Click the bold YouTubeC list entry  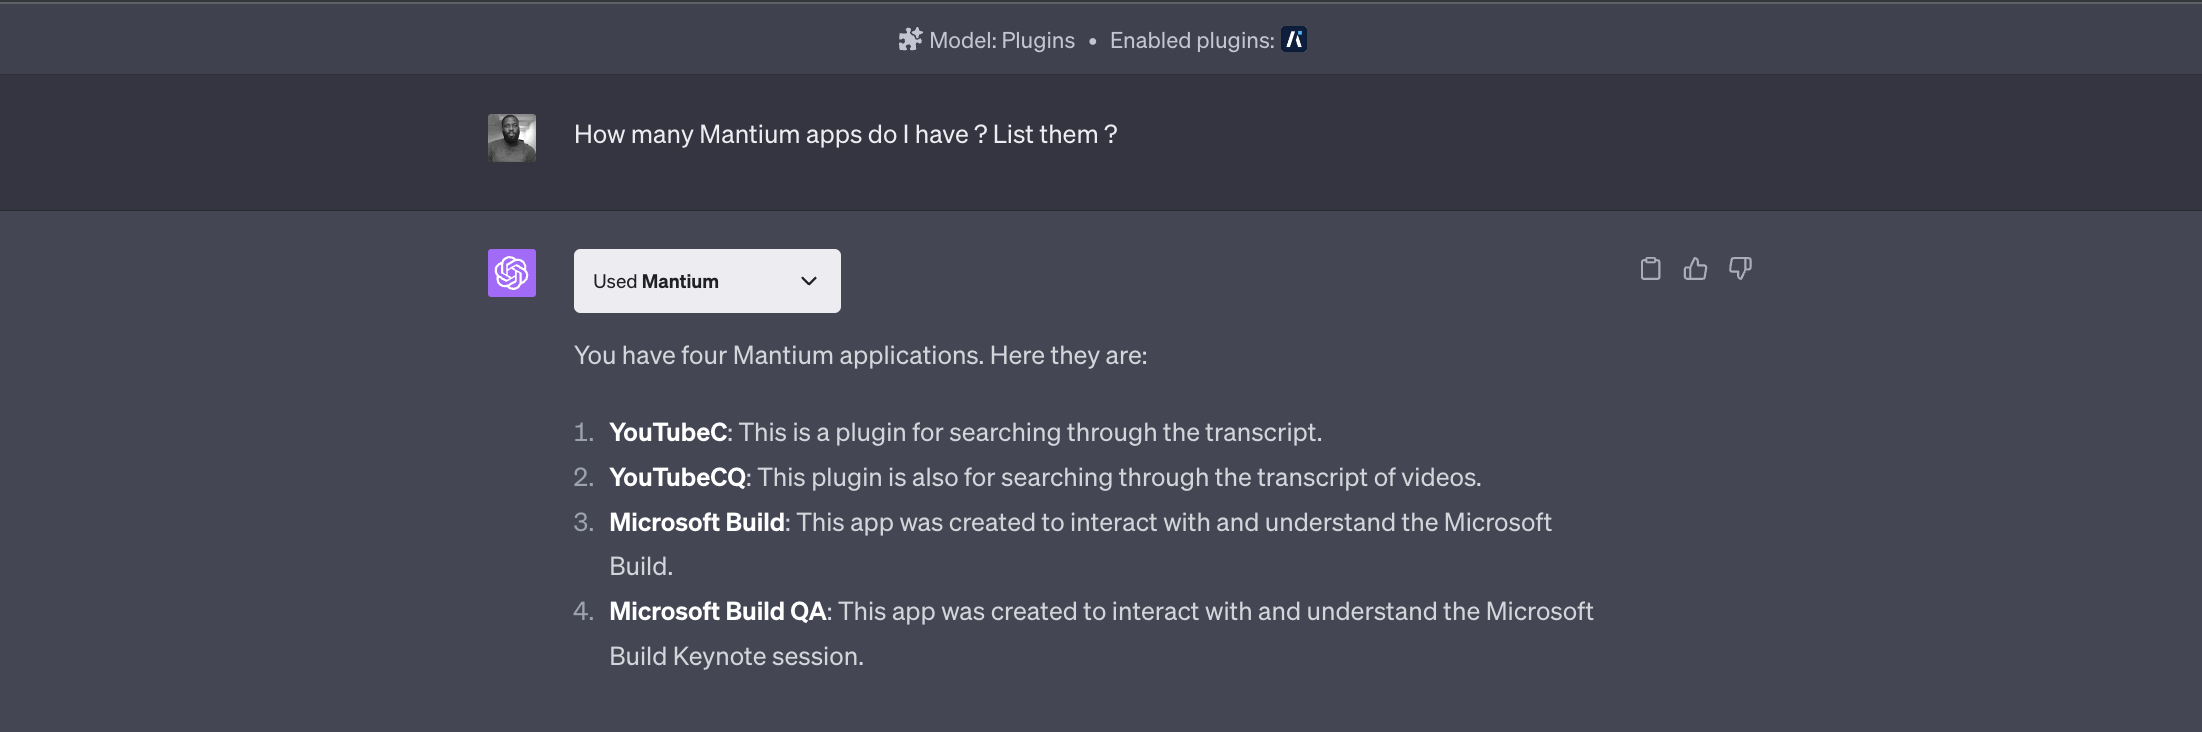(668, 432)
